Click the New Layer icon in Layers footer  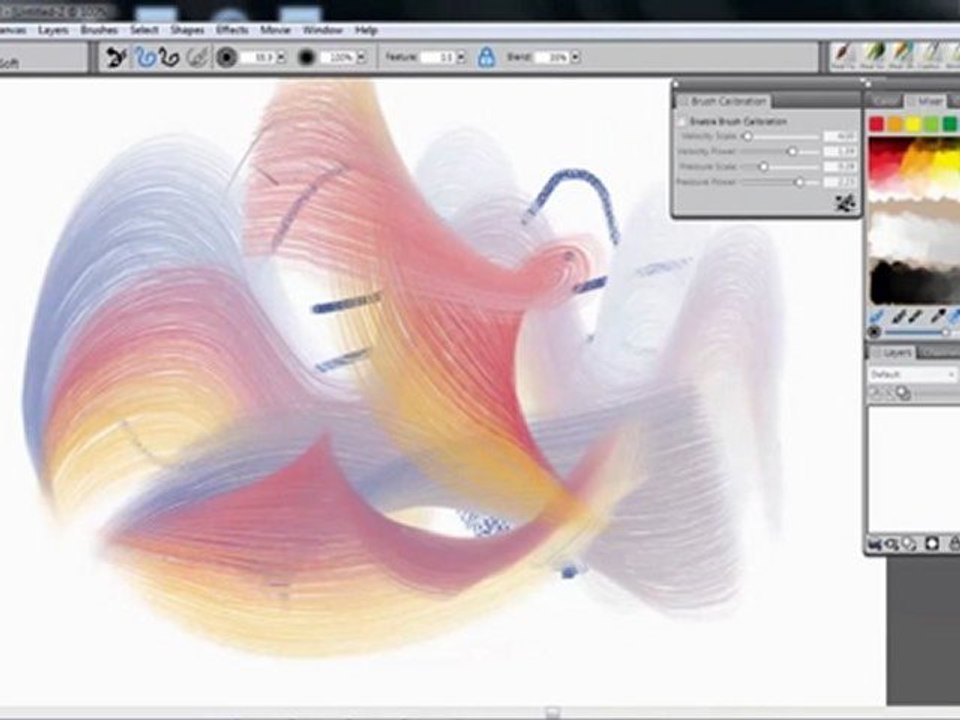910,544
